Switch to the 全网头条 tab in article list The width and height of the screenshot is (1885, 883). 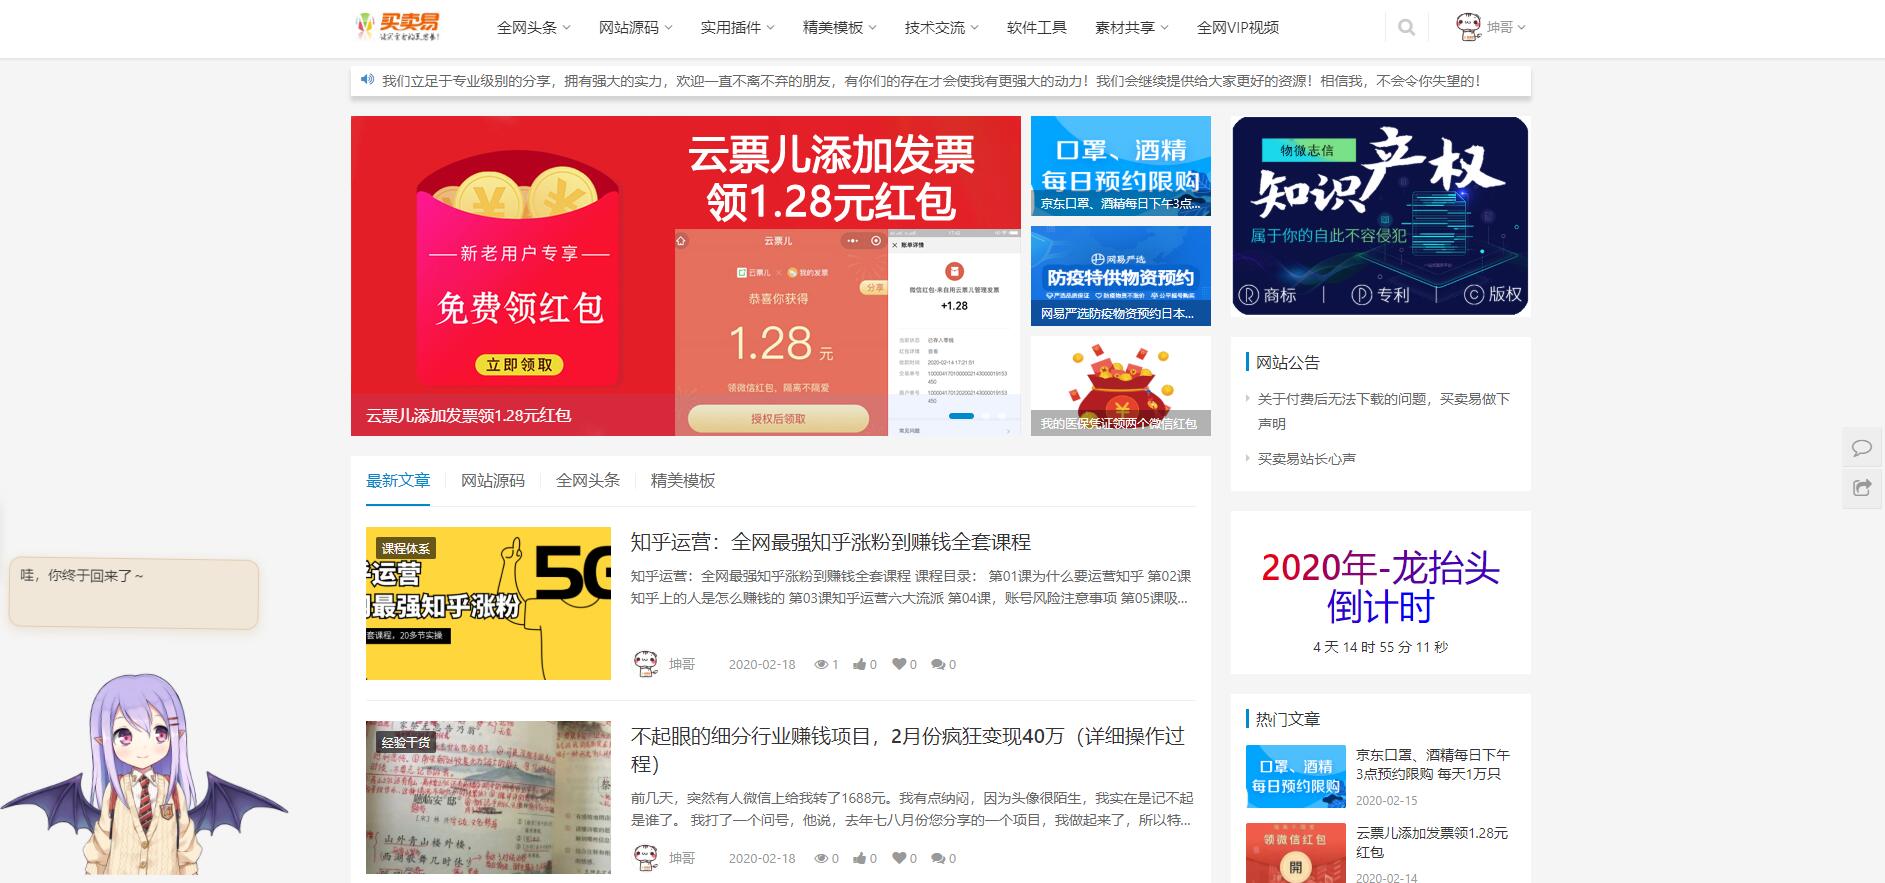[588, 481]
